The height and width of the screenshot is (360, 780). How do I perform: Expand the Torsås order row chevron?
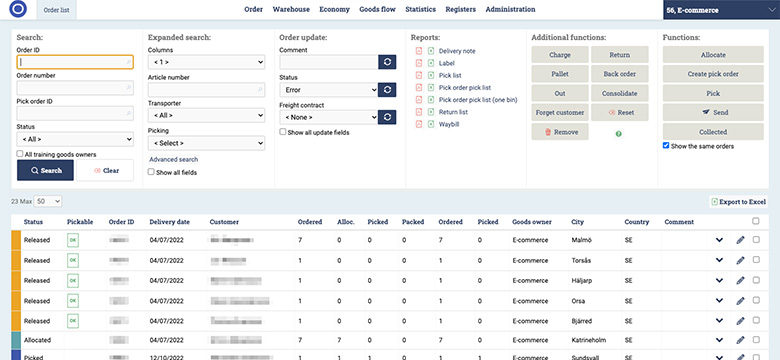(719, 260)
